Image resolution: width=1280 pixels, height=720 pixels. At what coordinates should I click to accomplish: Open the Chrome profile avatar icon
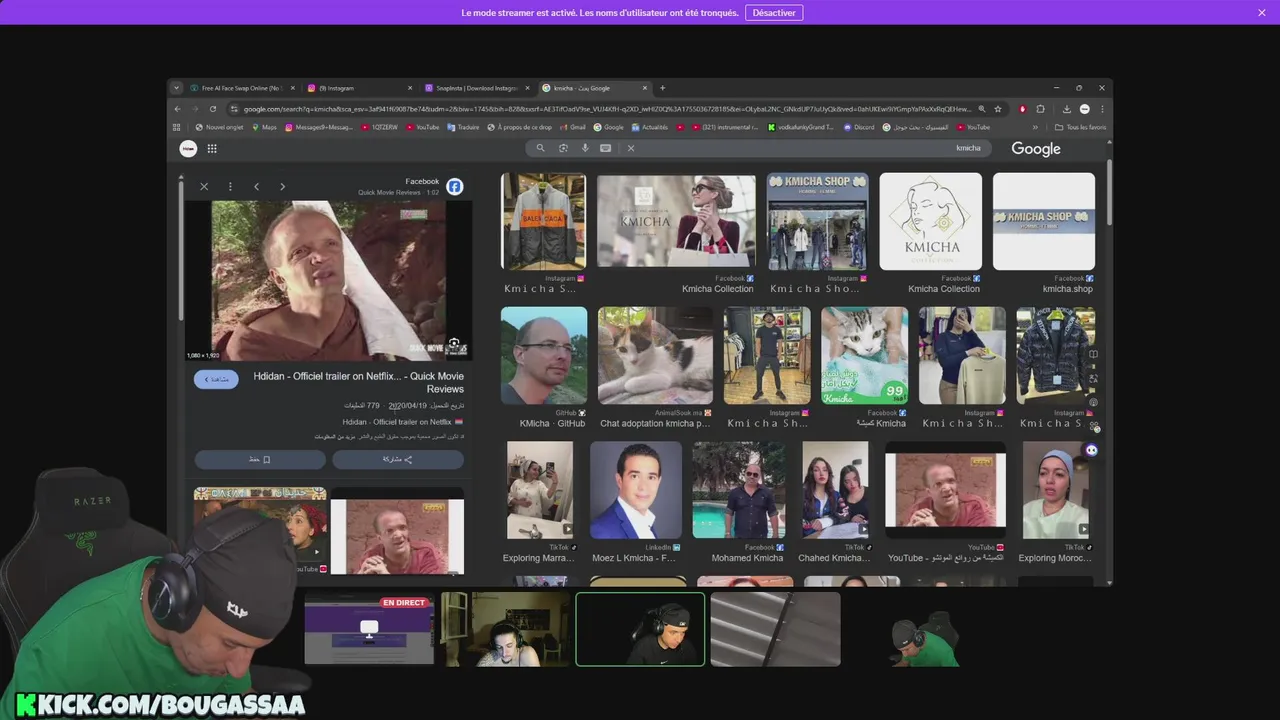1084,109
